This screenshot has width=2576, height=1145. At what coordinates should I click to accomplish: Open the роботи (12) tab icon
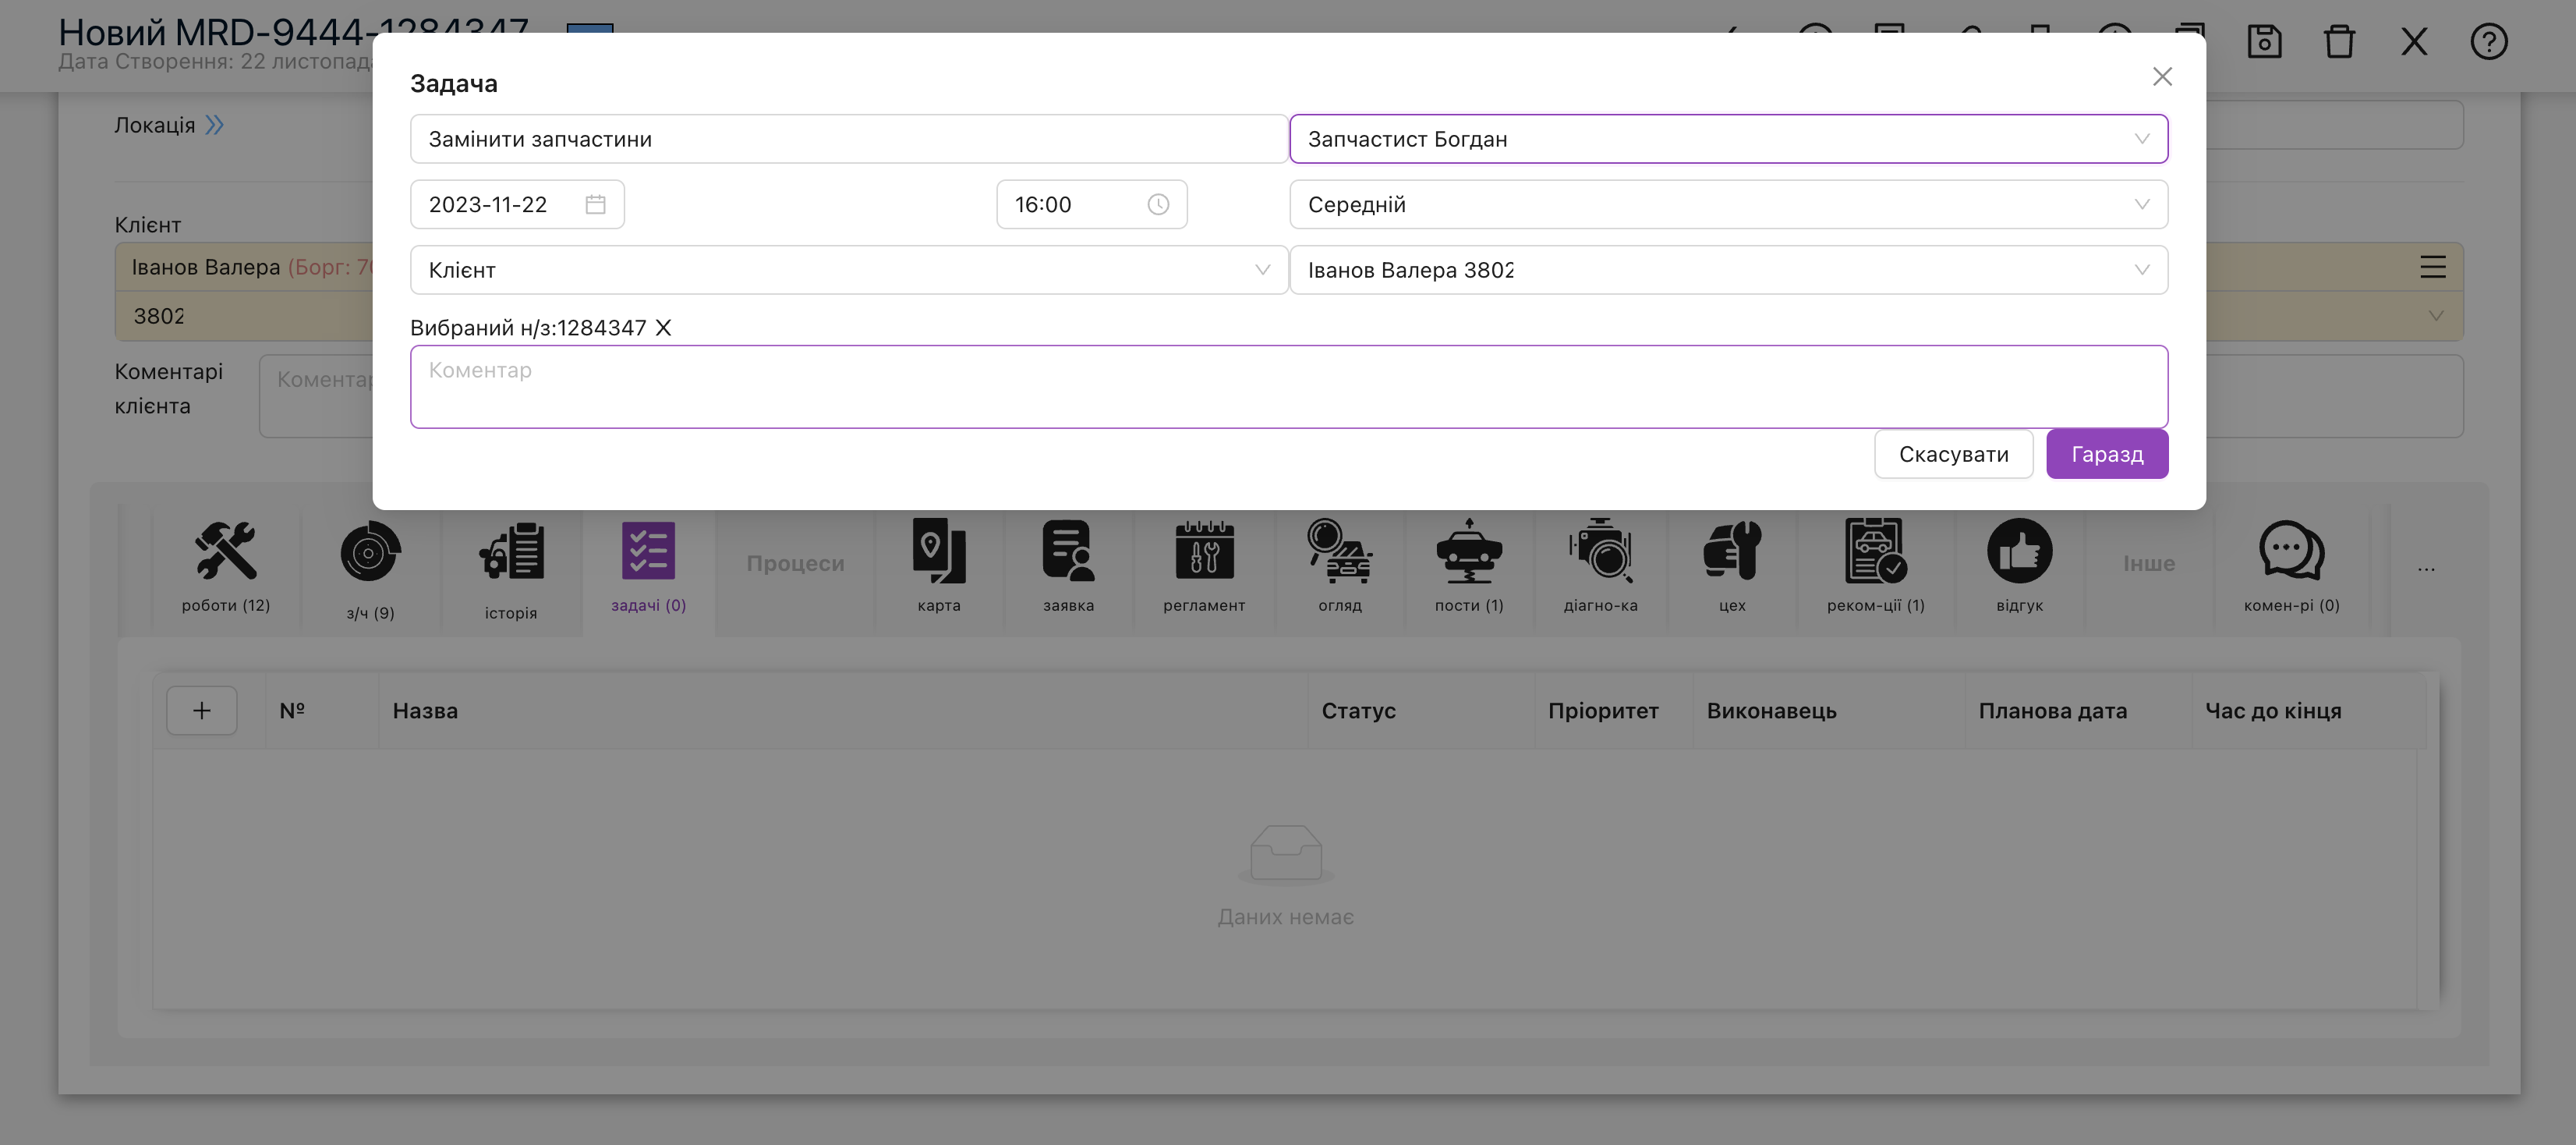pyautogui.click(x=226, y=551)
